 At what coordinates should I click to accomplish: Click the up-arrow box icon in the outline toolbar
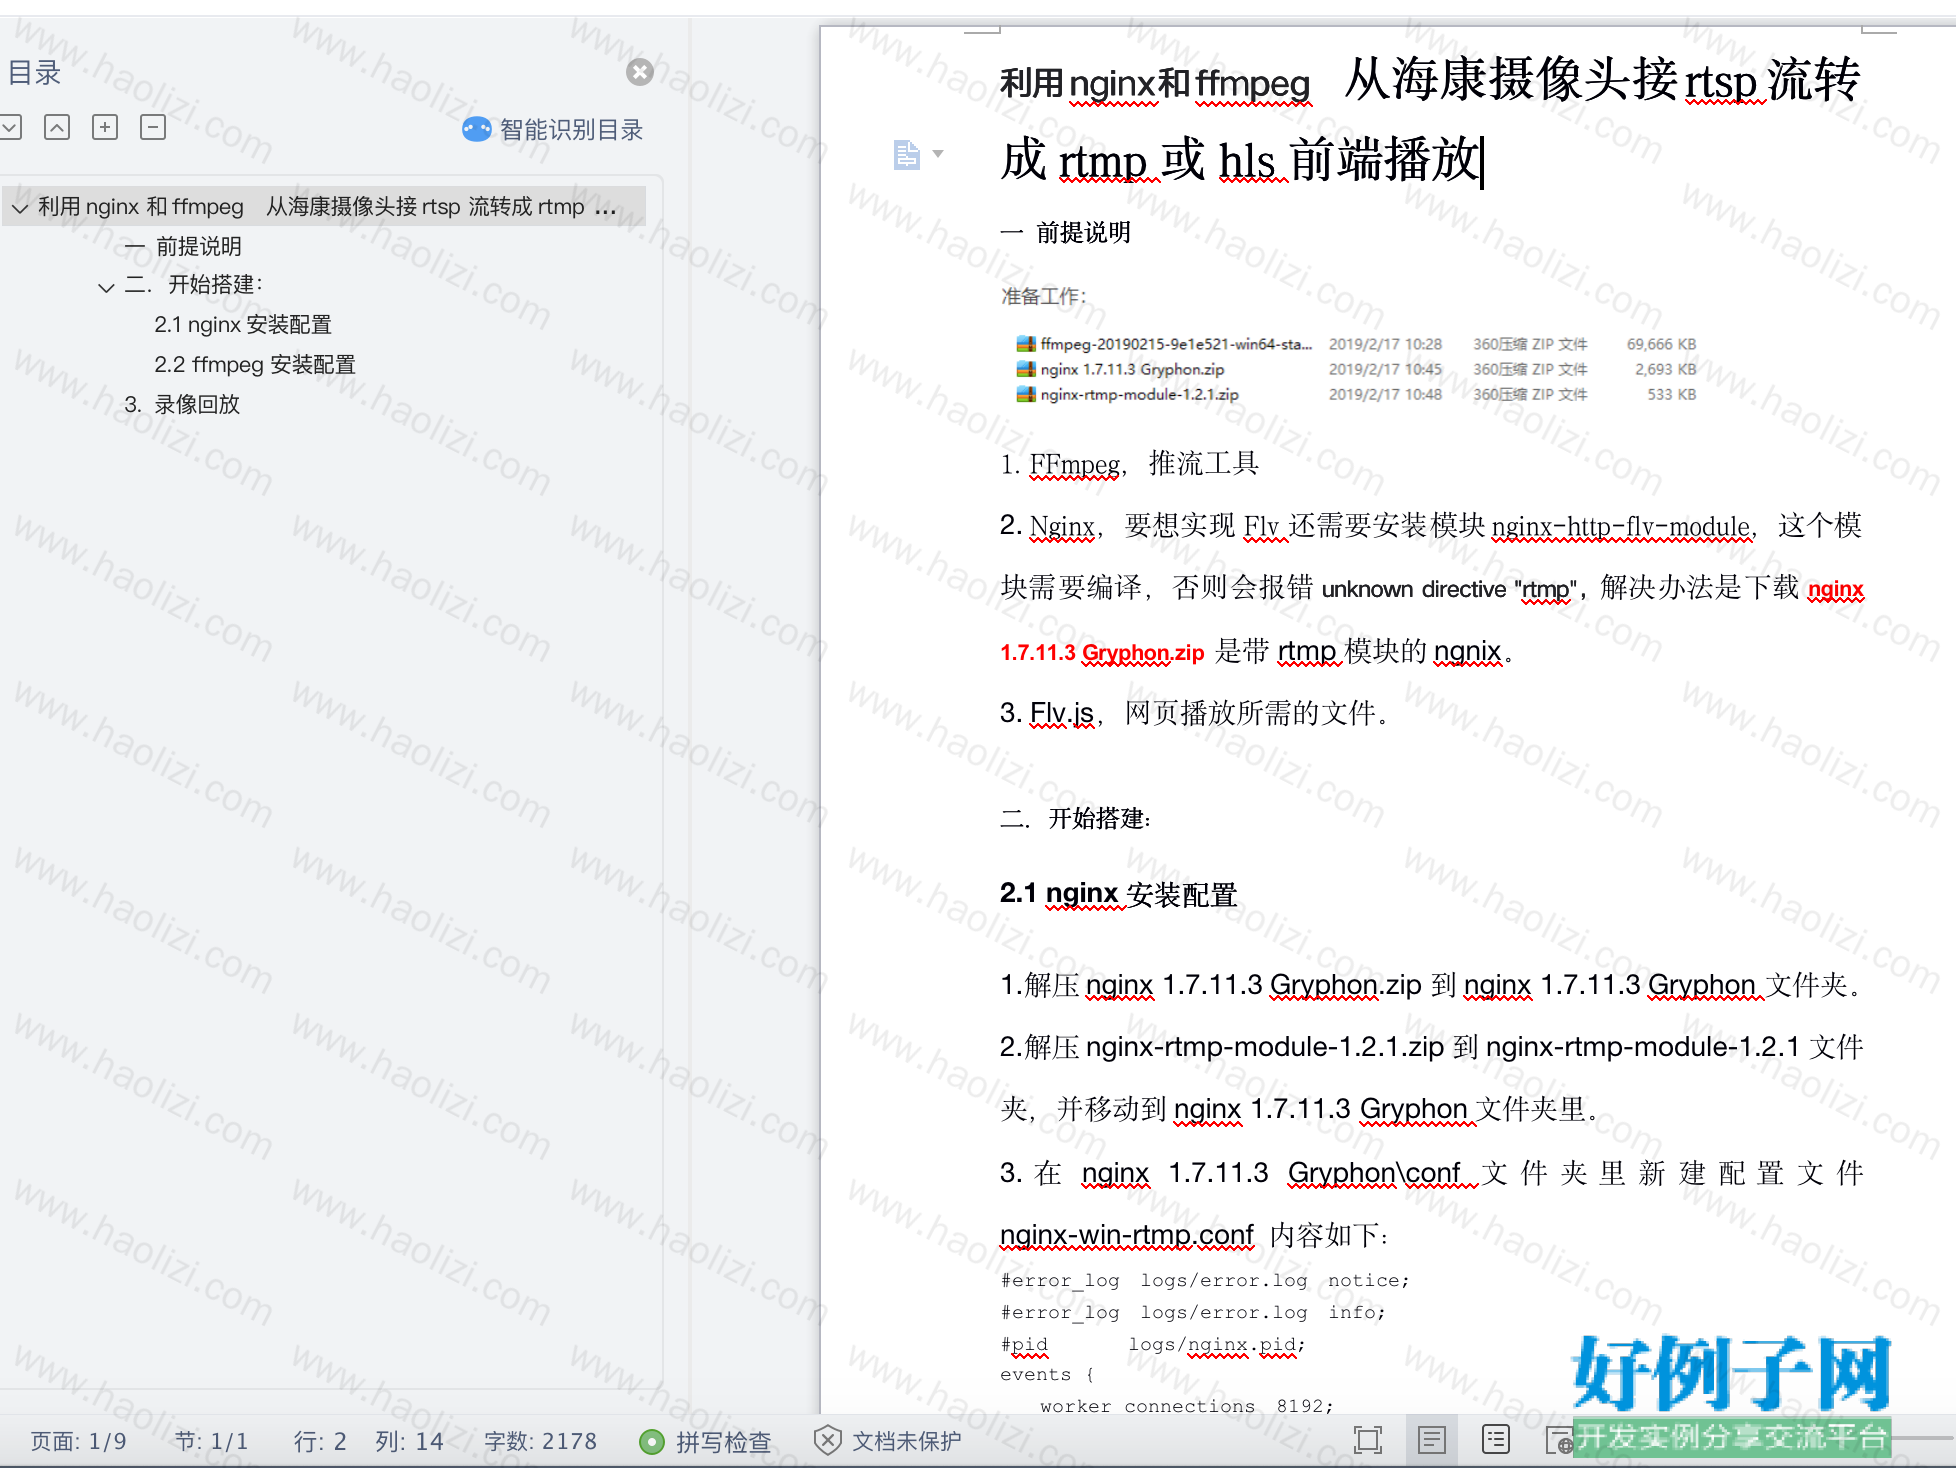coord(57,127)
